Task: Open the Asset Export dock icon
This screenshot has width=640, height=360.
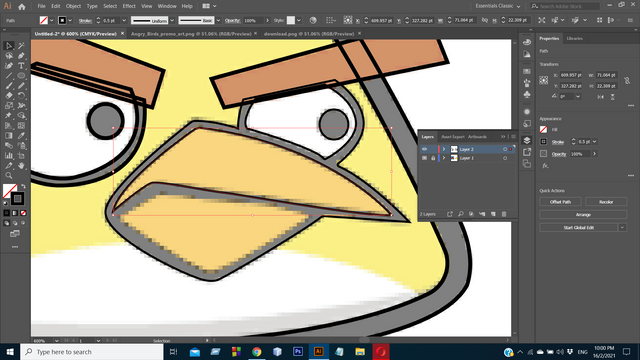Action: (527, 152)
